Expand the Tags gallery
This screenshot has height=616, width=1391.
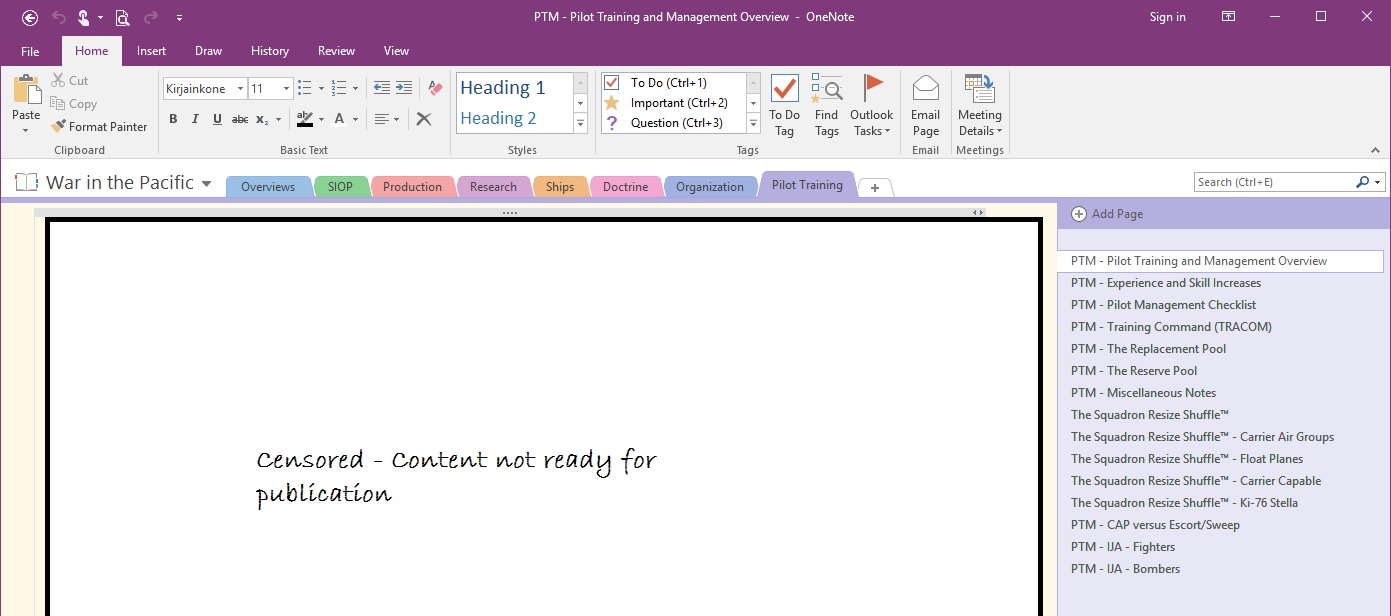point(754,123)
